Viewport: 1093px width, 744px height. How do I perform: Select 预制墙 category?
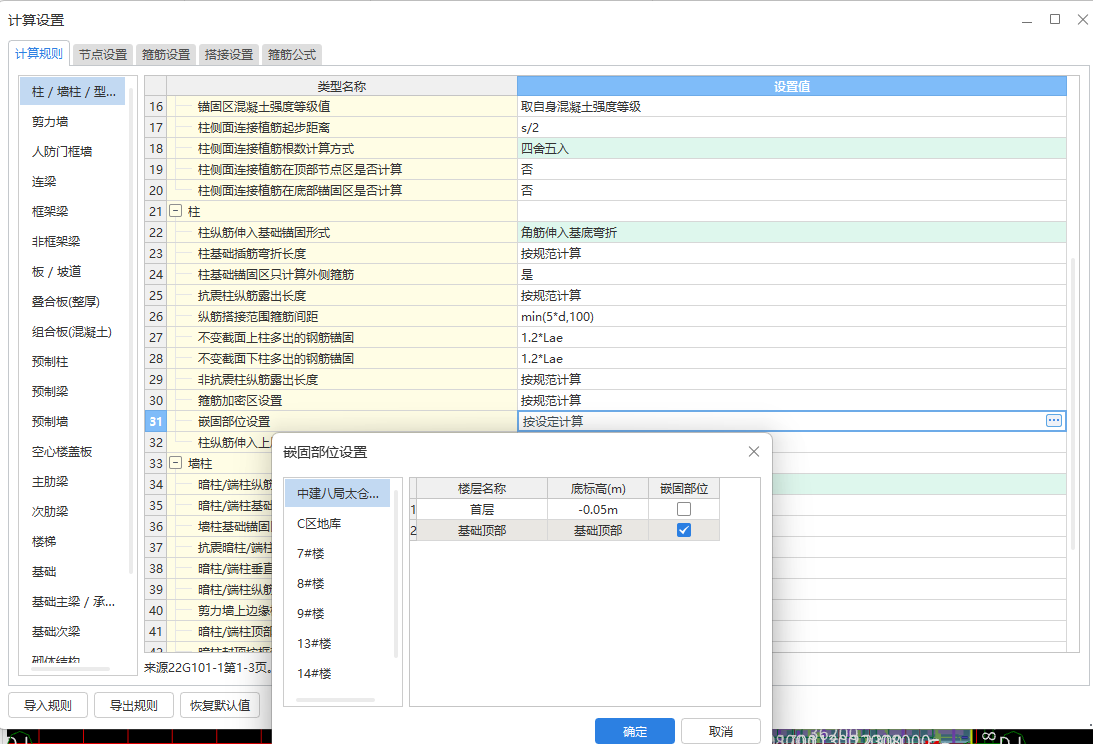pyautogui.click(x=72, y=421)
